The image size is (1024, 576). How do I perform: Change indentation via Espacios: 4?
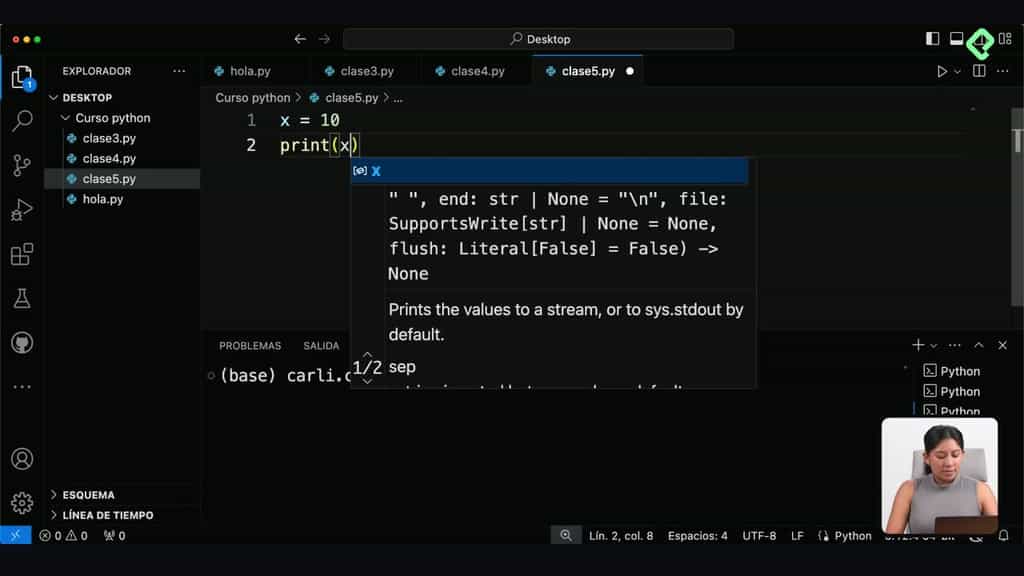pos(697,535)
